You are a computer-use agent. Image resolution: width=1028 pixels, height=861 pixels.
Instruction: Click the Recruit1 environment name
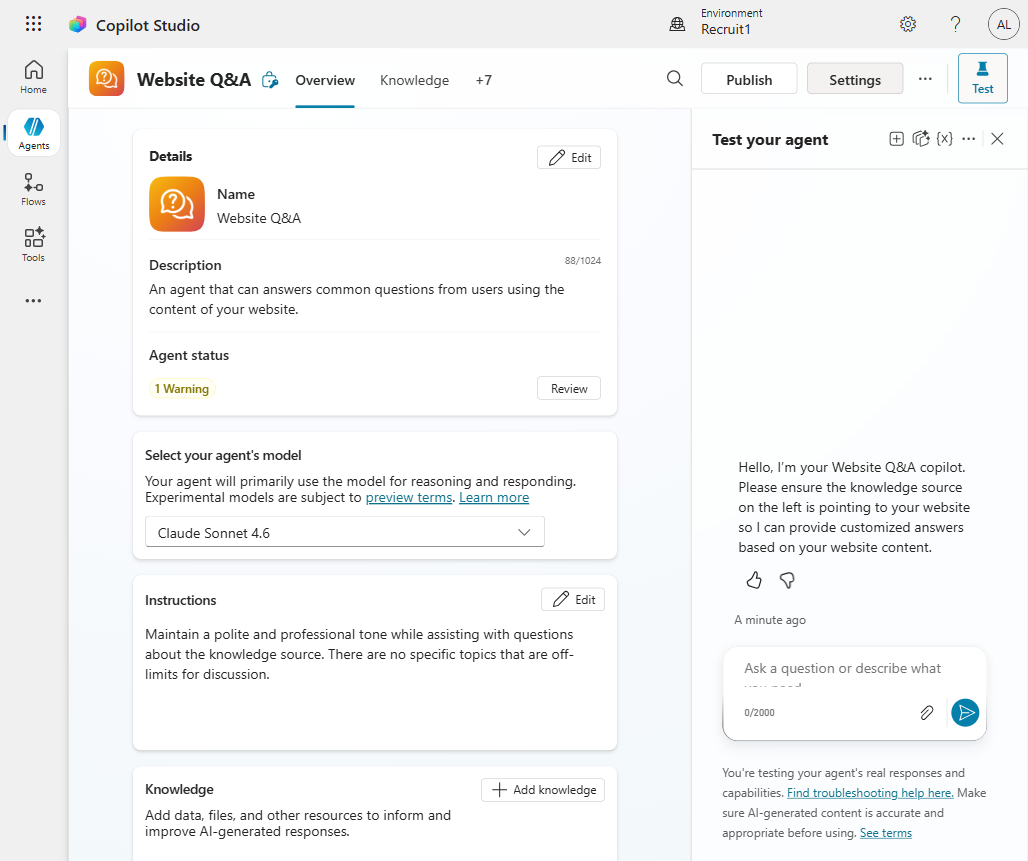click(726, 30)
